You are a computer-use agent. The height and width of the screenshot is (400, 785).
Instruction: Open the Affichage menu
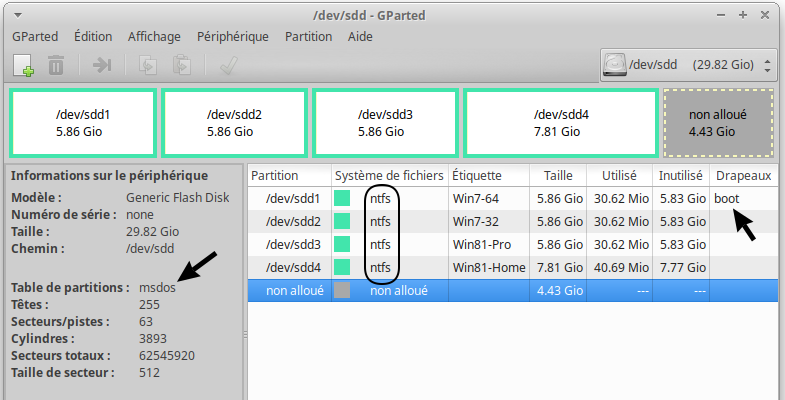(x=154, y=37)
